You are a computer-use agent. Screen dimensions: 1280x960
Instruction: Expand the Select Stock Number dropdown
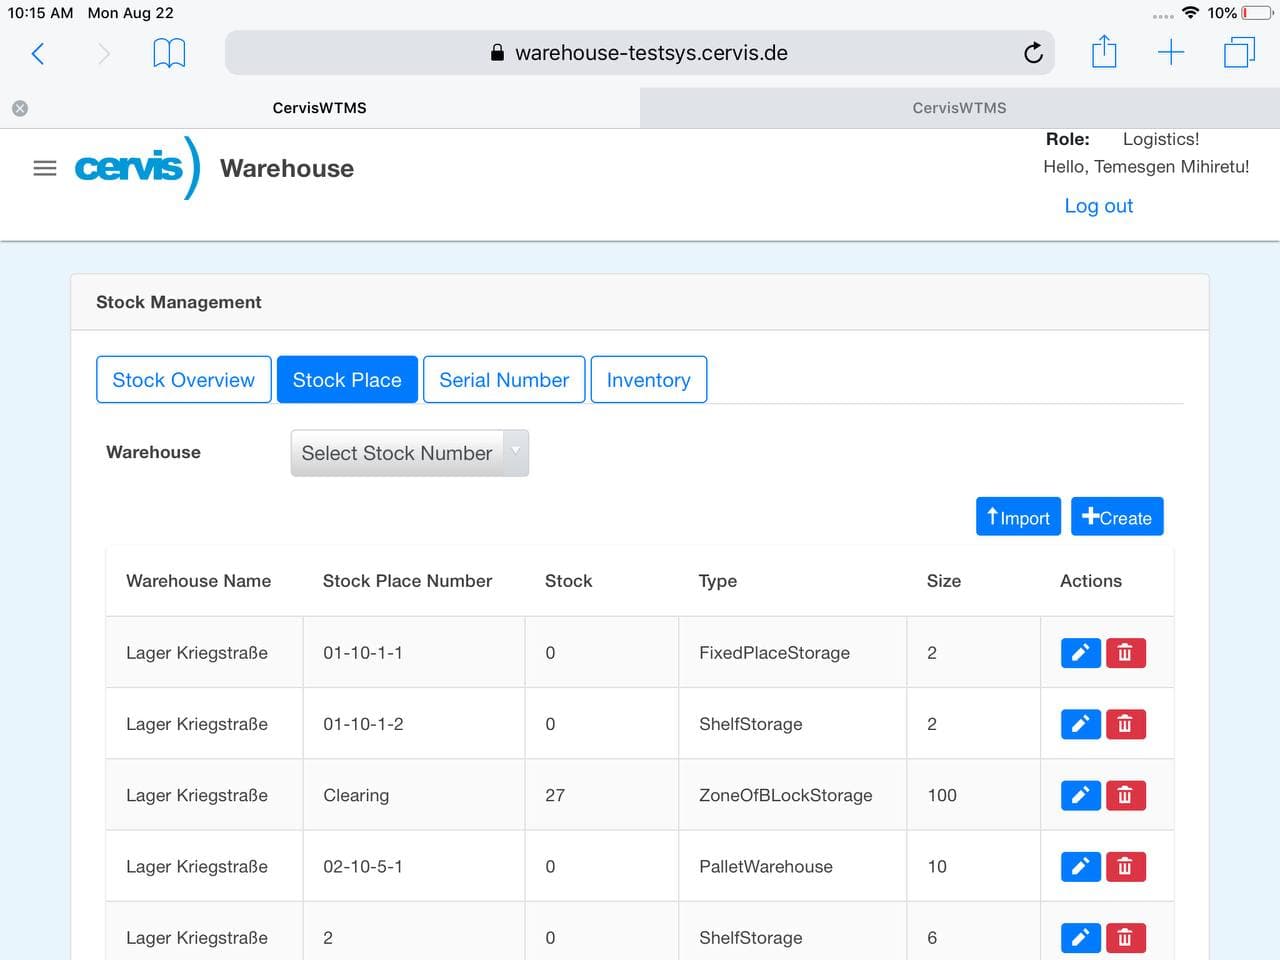(409, 453)
